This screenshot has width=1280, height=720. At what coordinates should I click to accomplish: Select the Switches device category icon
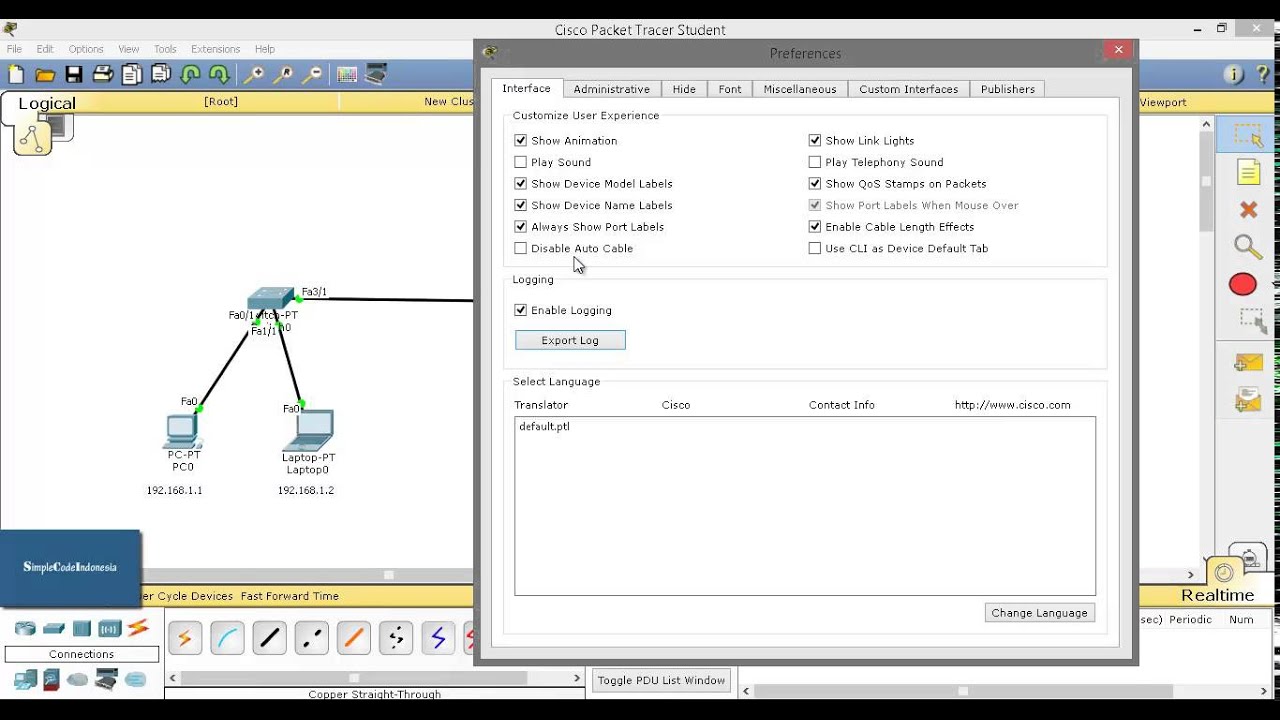tap(54, 629)
